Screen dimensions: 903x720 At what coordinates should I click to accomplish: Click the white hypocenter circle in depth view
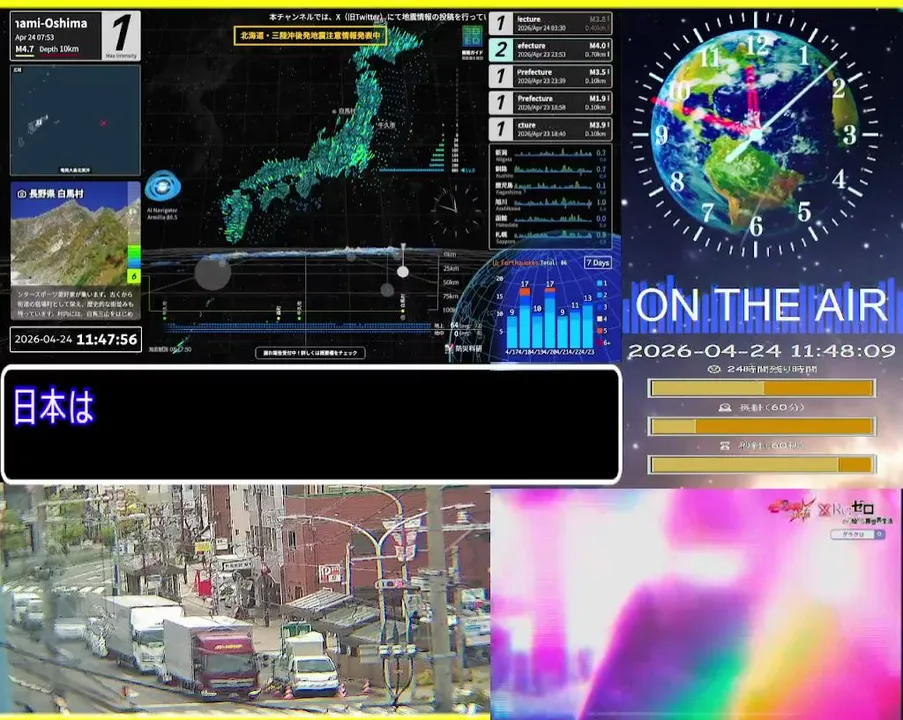(x=403, y=271)
